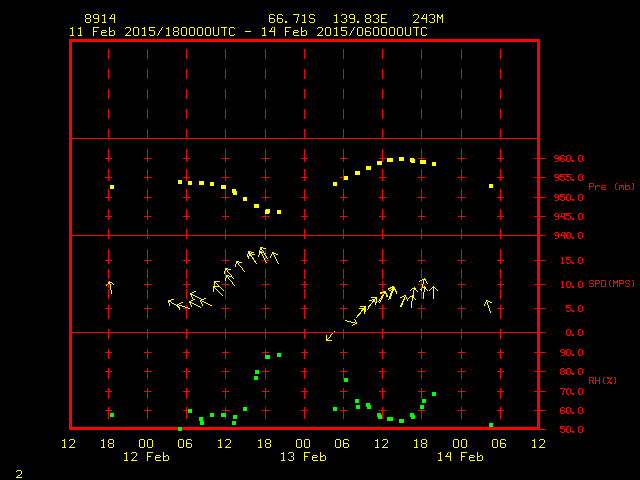
Task: Click the wind arrow below the 0.0 line
Action: [x=330, y=336]
